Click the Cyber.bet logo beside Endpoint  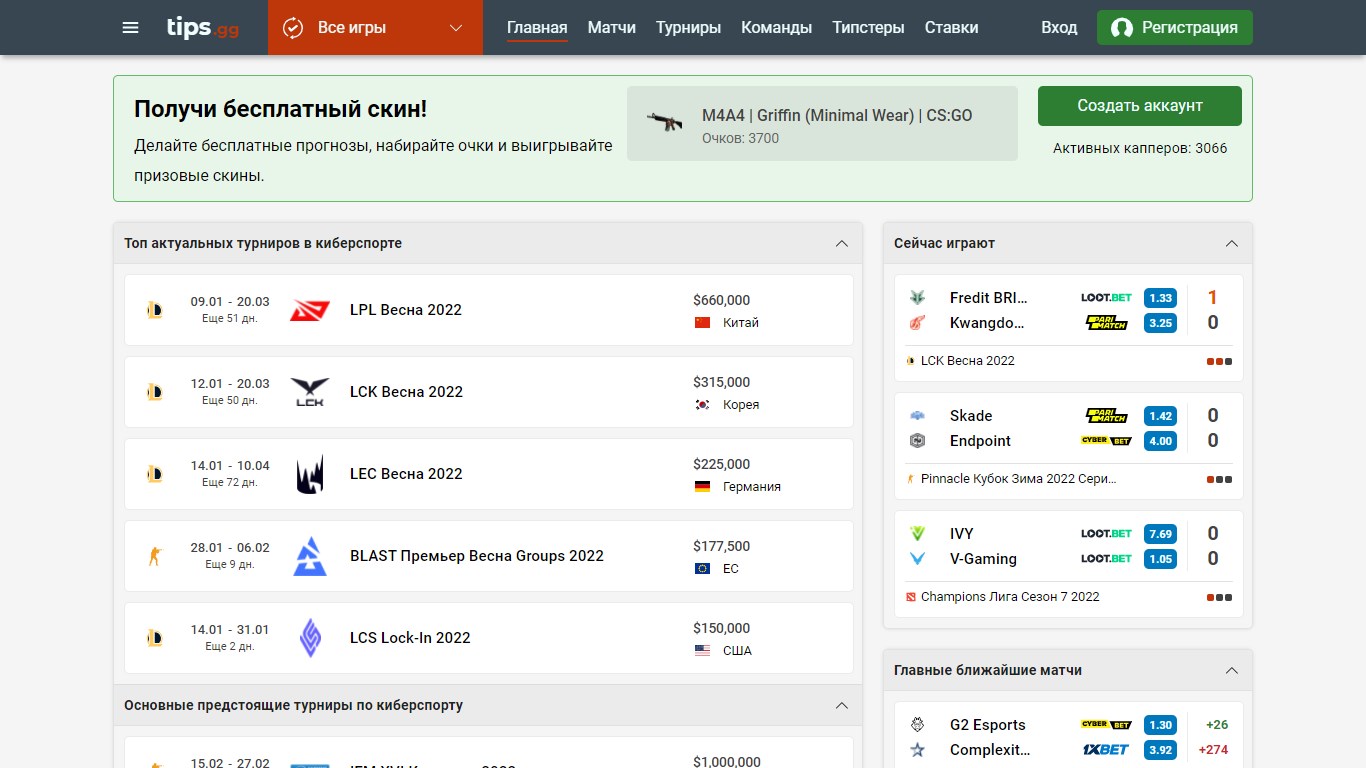pos(1106,441)
